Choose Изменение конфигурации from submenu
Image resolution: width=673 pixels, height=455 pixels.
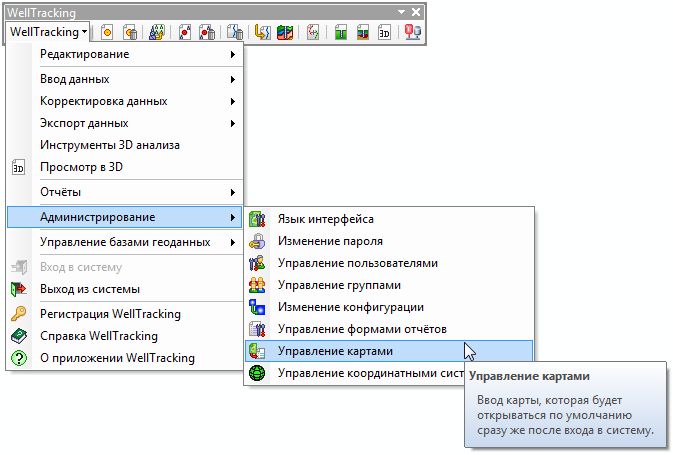pos(350,307)
